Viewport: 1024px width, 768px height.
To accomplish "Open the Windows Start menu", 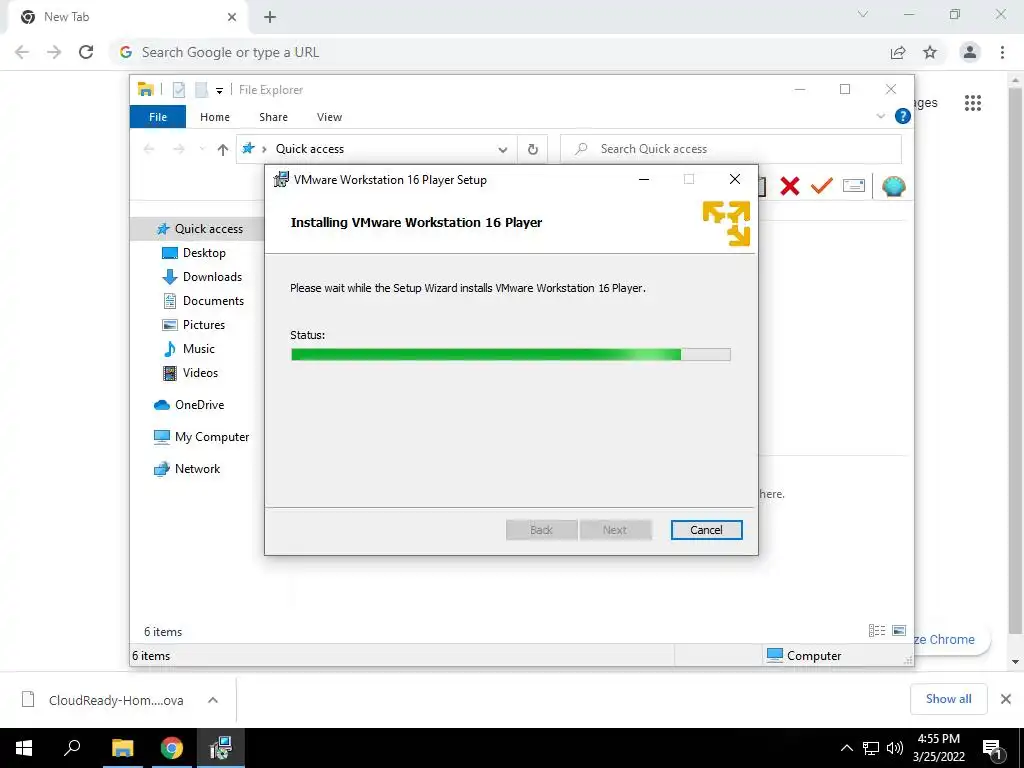I will coord(24,748).
